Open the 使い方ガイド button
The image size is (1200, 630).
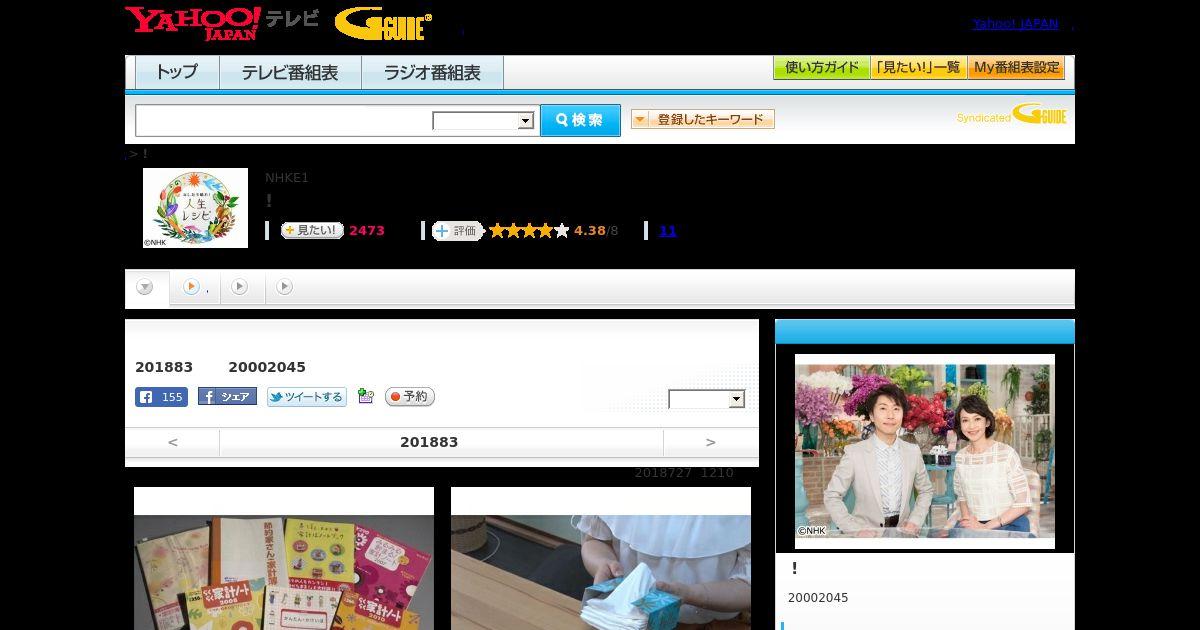click(821, 68)
